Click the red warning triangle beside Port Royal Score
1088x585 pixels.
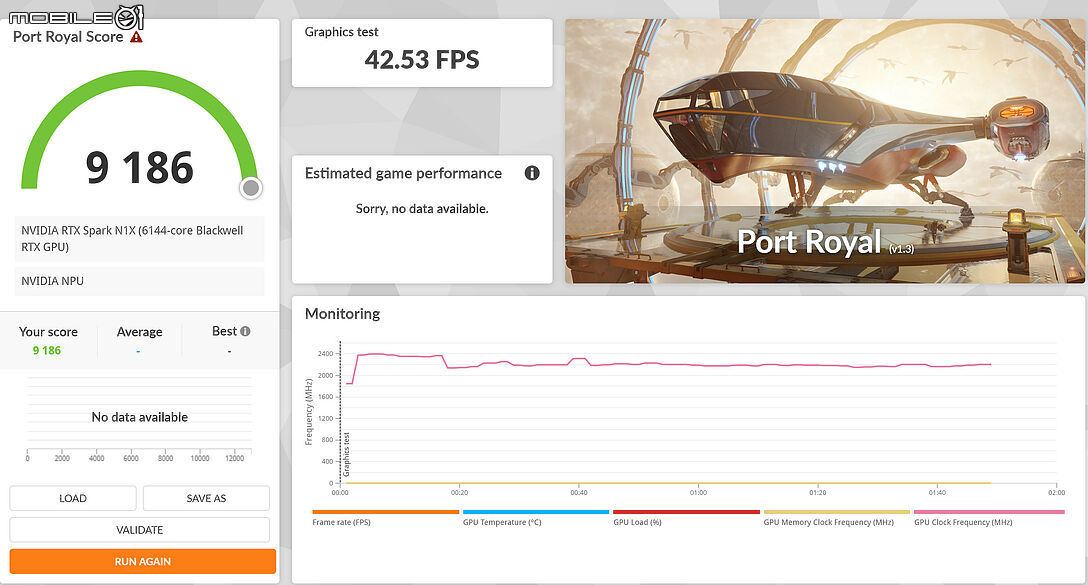[x=136, y=37]
